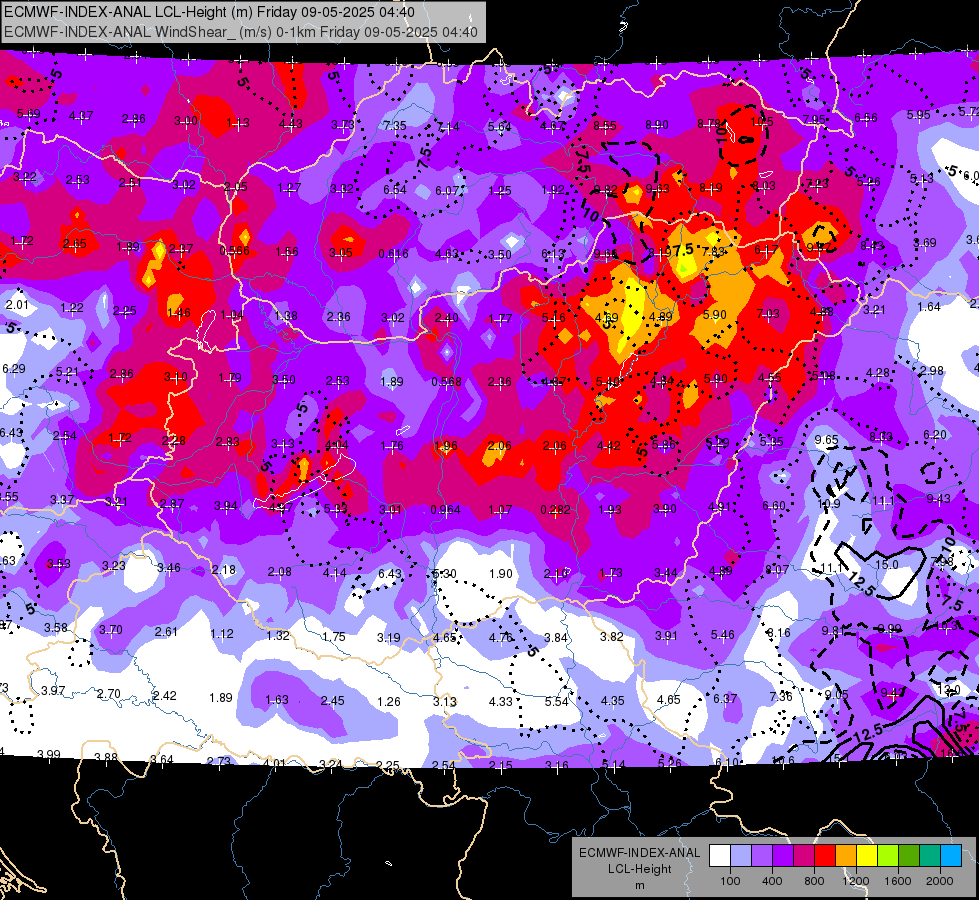
Task: Click the shear value 6.60
Action: click(x=774, y=505)
